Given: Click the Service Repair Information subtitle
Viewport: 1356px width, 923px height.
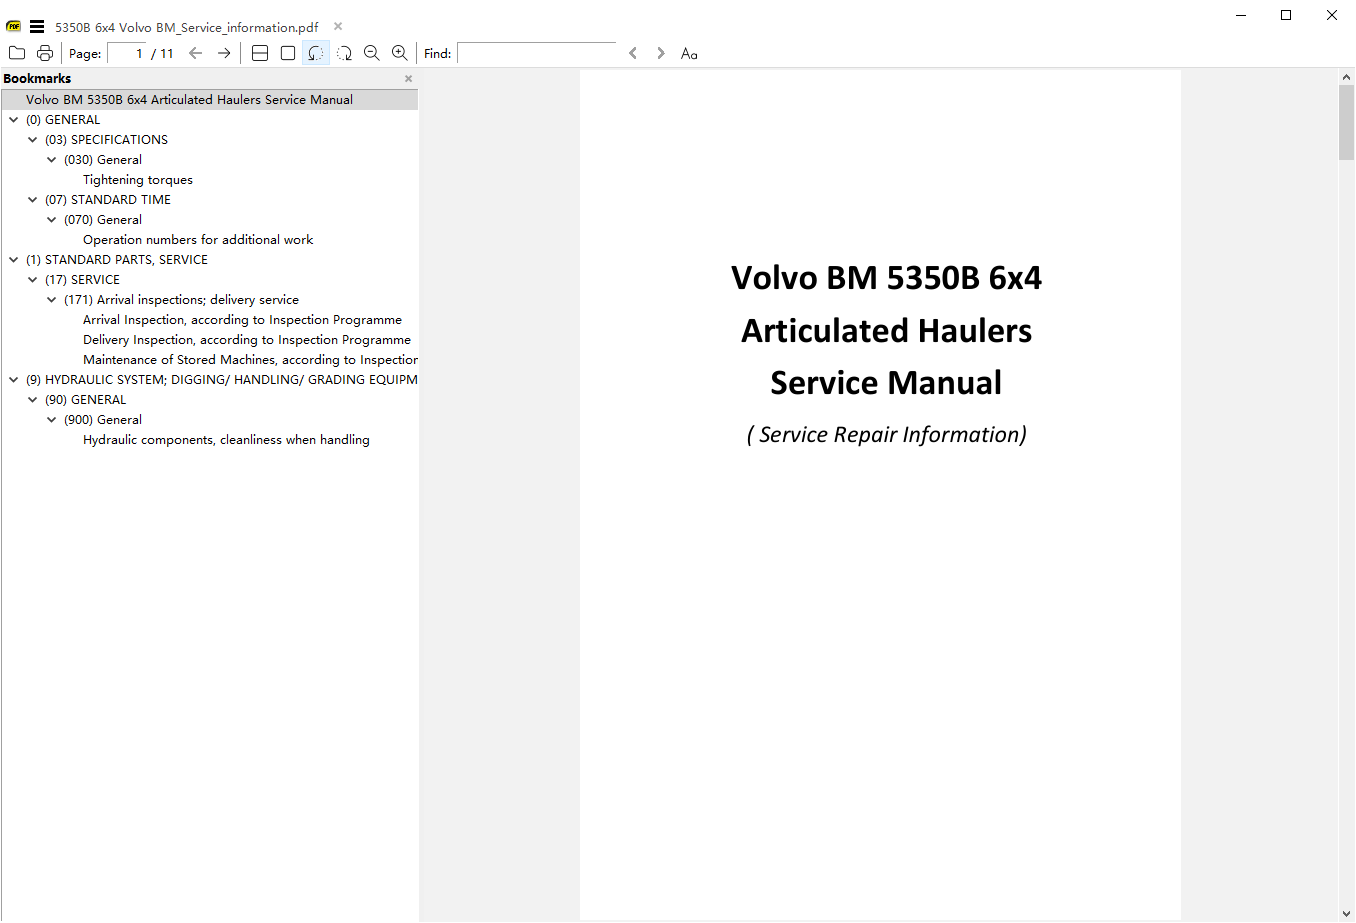Looking at the screenshot, I should [886, 434].
